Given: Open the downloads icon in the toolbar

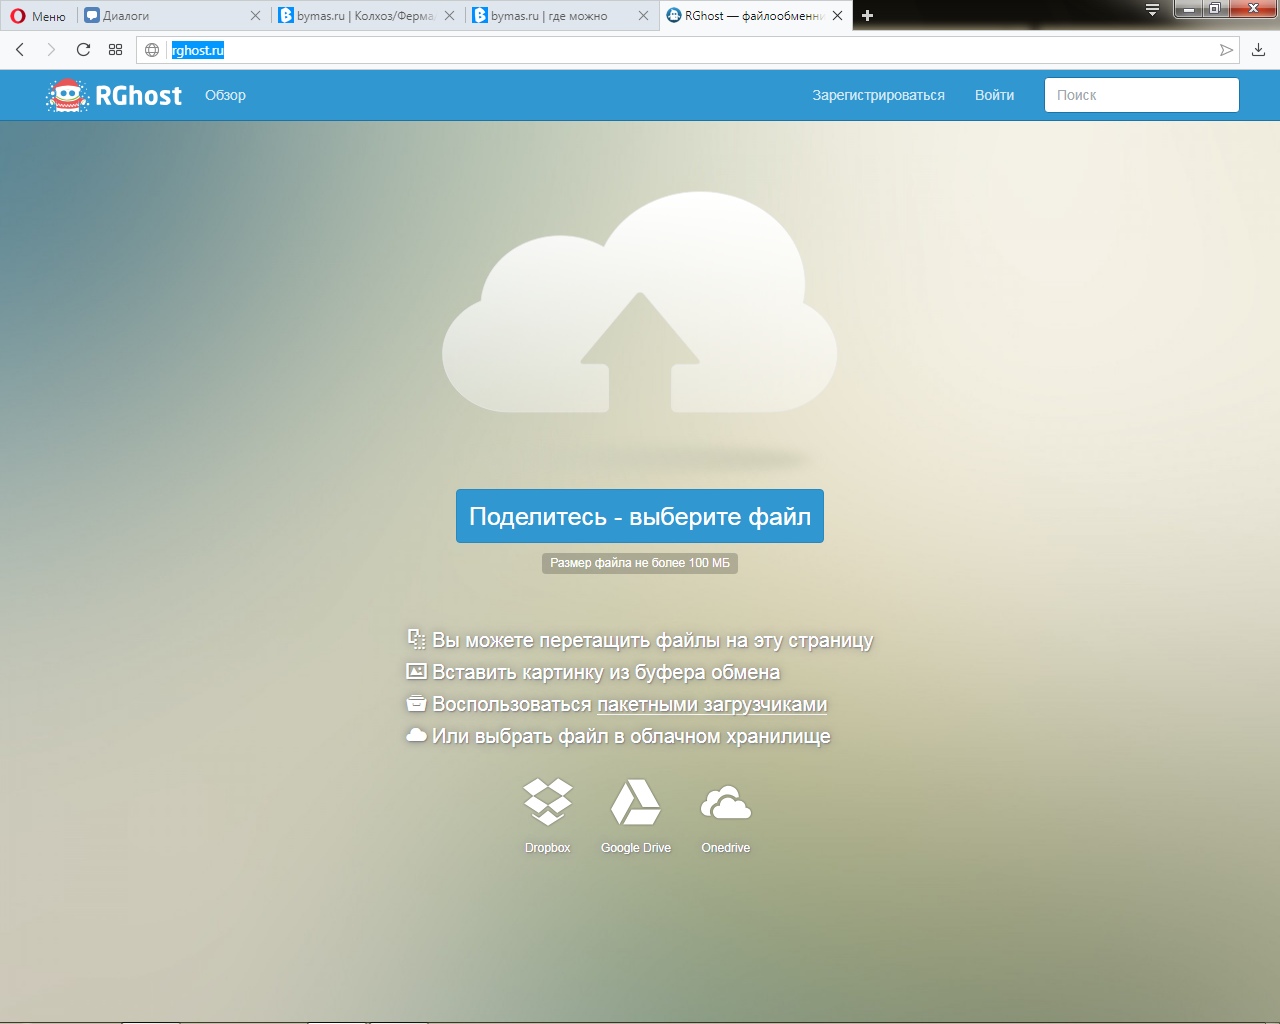Looking at the screenshot, I should [1258, 50].
